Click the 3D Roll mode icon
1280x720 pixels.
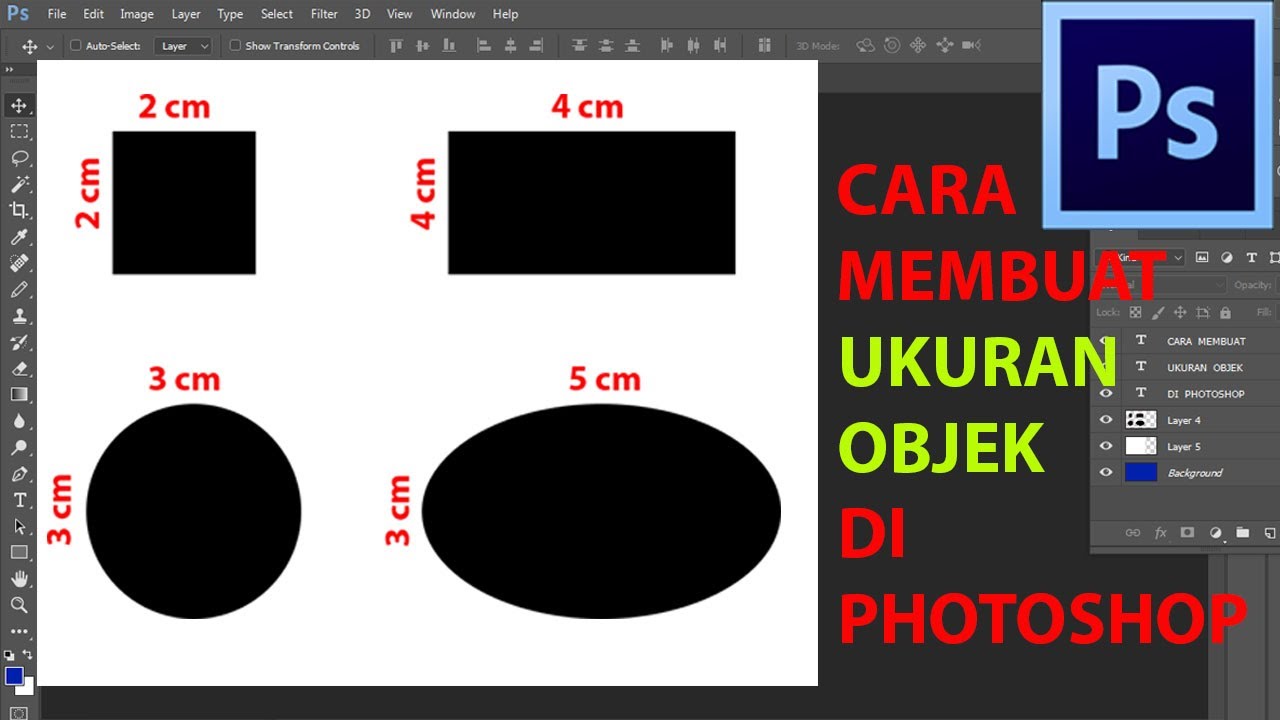point(892,45)
